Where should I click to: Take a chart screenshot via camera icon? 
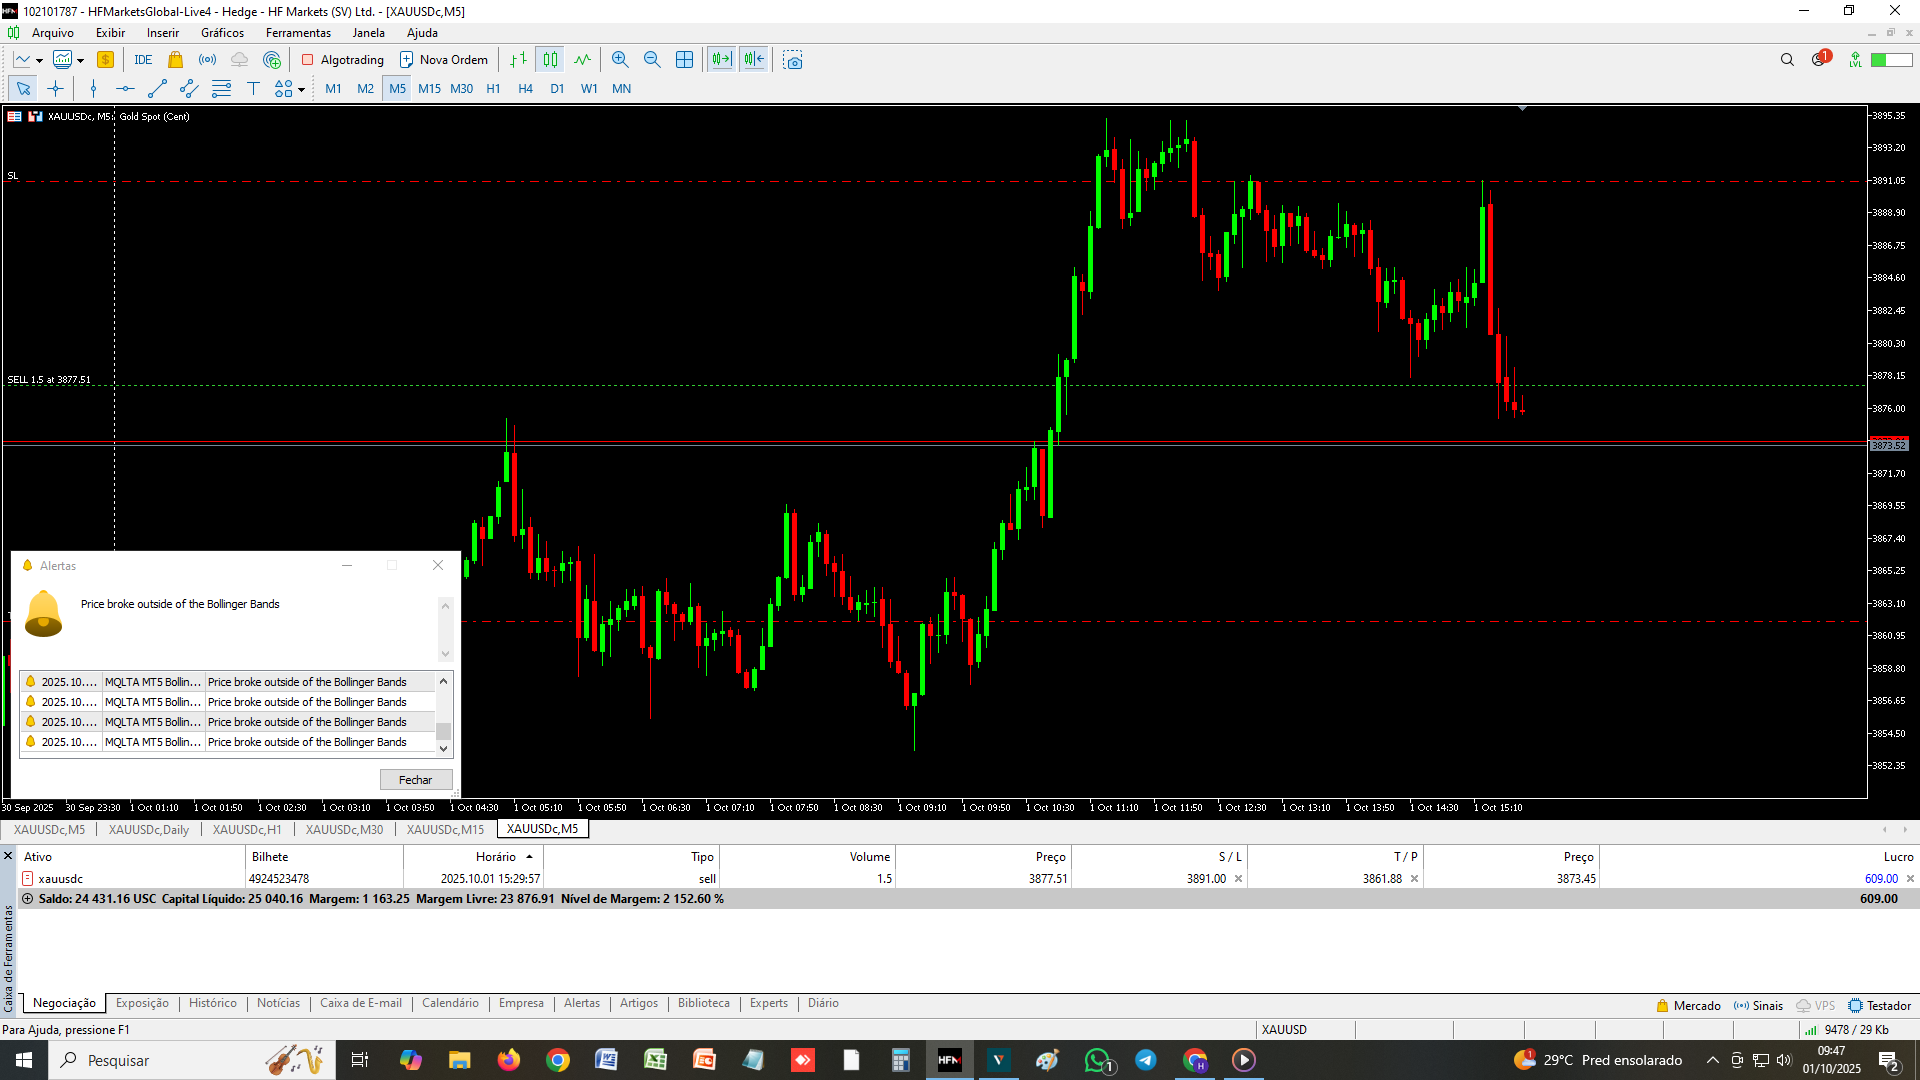point(793,60)
